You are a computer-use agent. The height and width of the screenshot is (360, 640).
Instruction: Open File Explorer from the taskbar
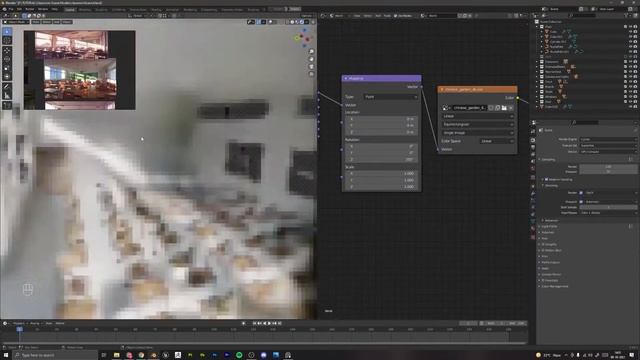pos(117,355)
